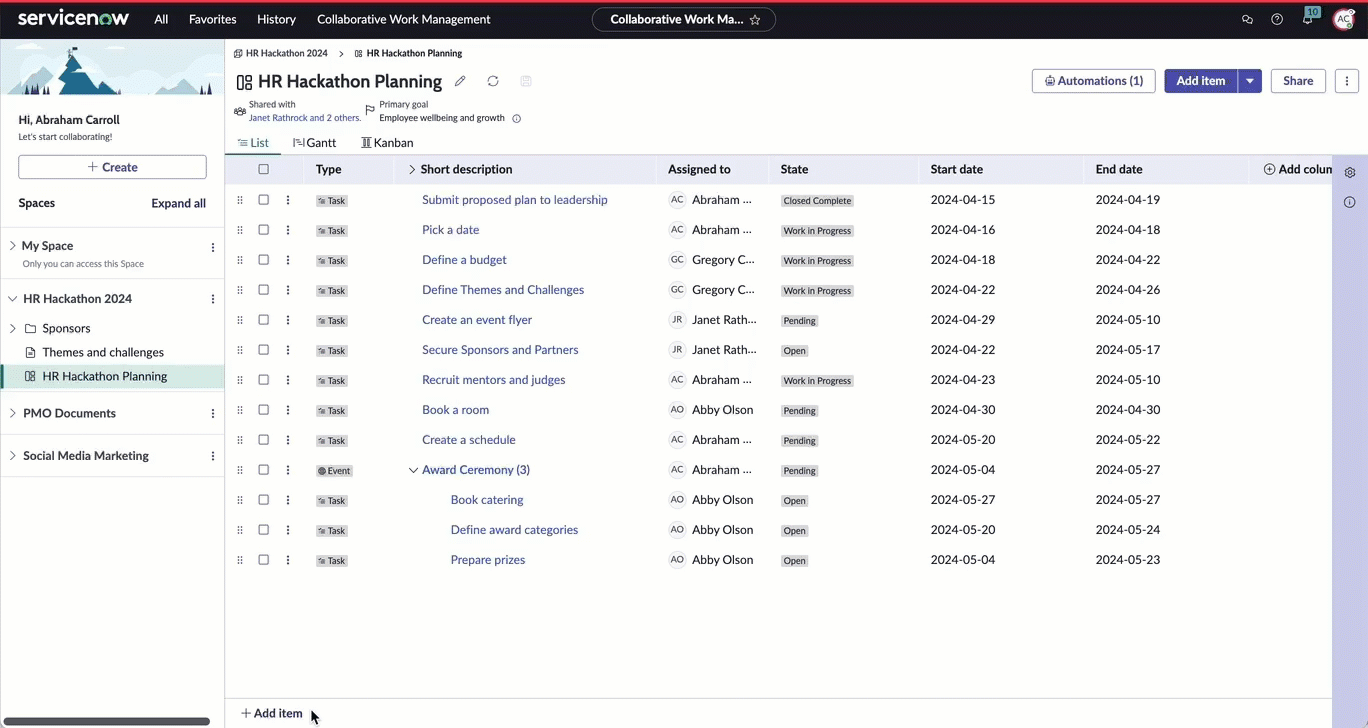
Task: Open the History menu
Action: pyautogui.click(x=276, y=19)
